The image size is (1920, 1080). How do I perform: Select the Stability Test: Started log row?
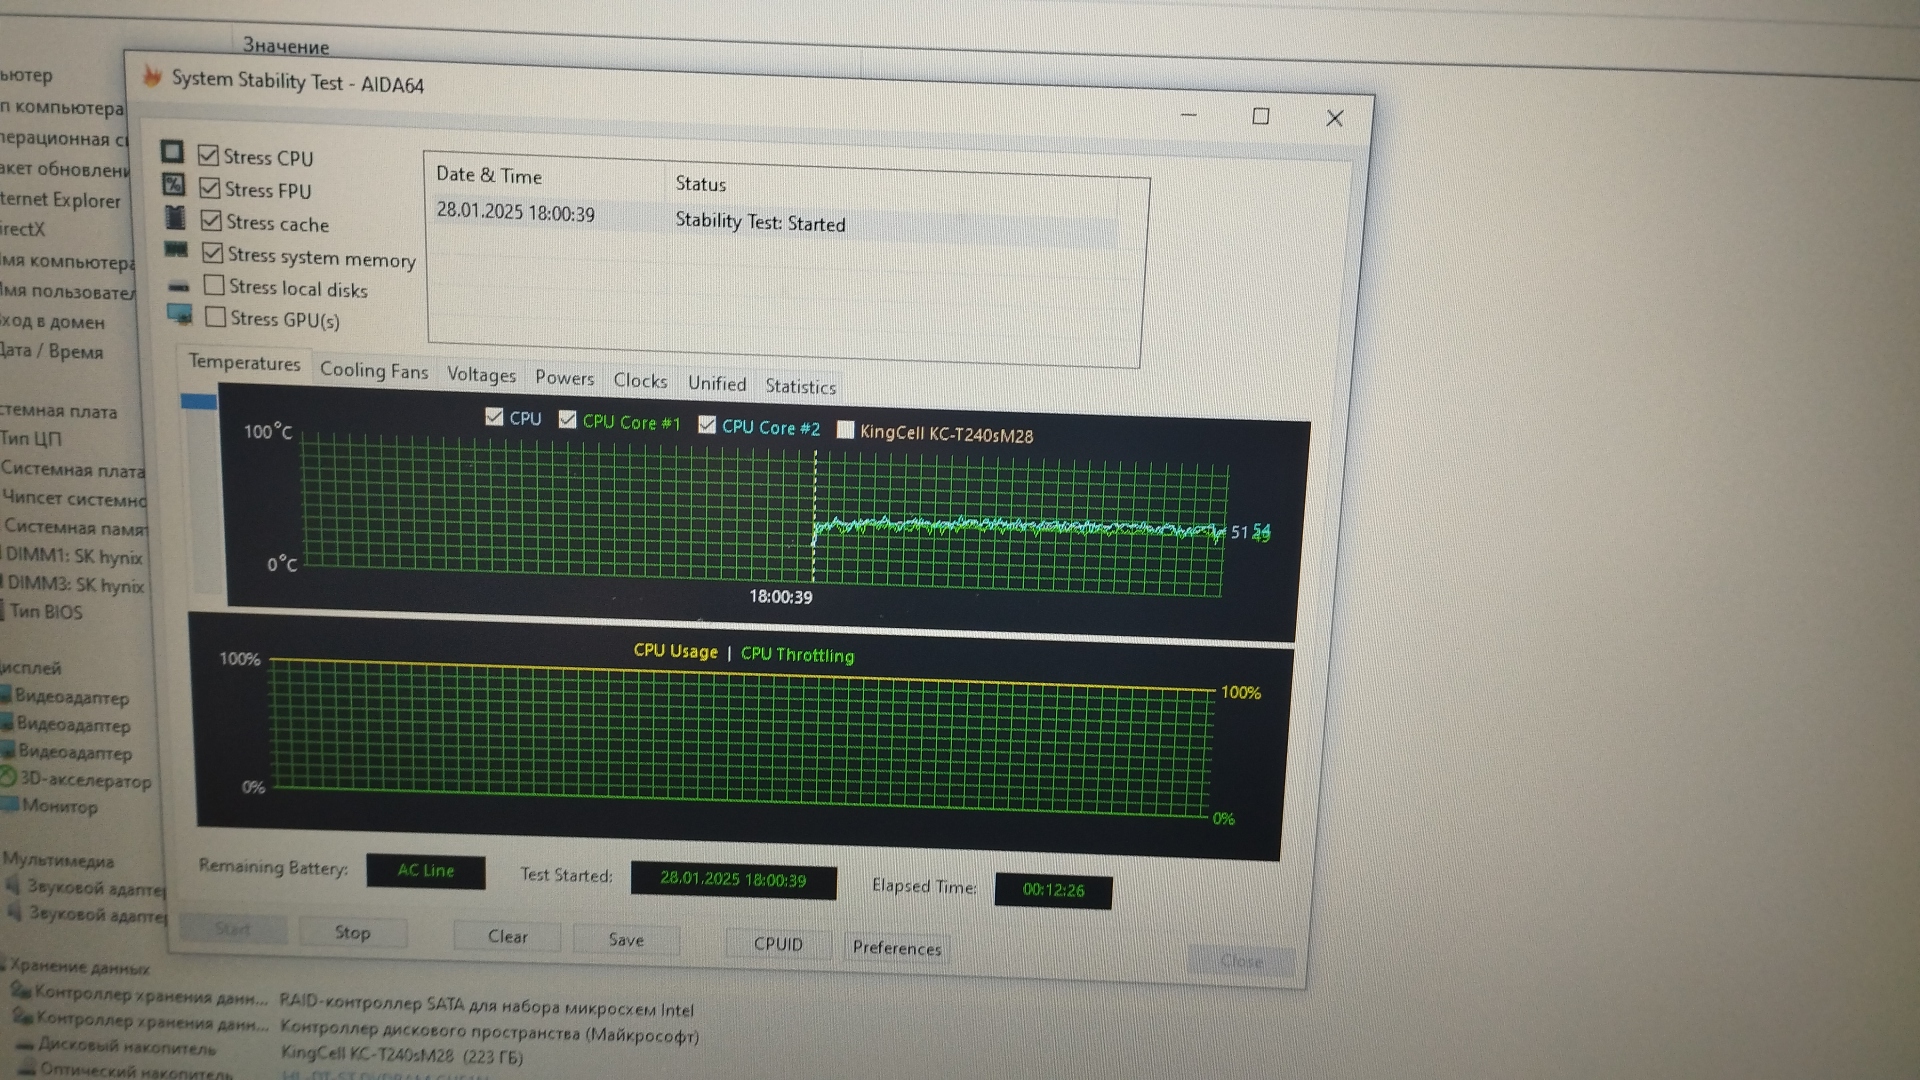(775, 221)
